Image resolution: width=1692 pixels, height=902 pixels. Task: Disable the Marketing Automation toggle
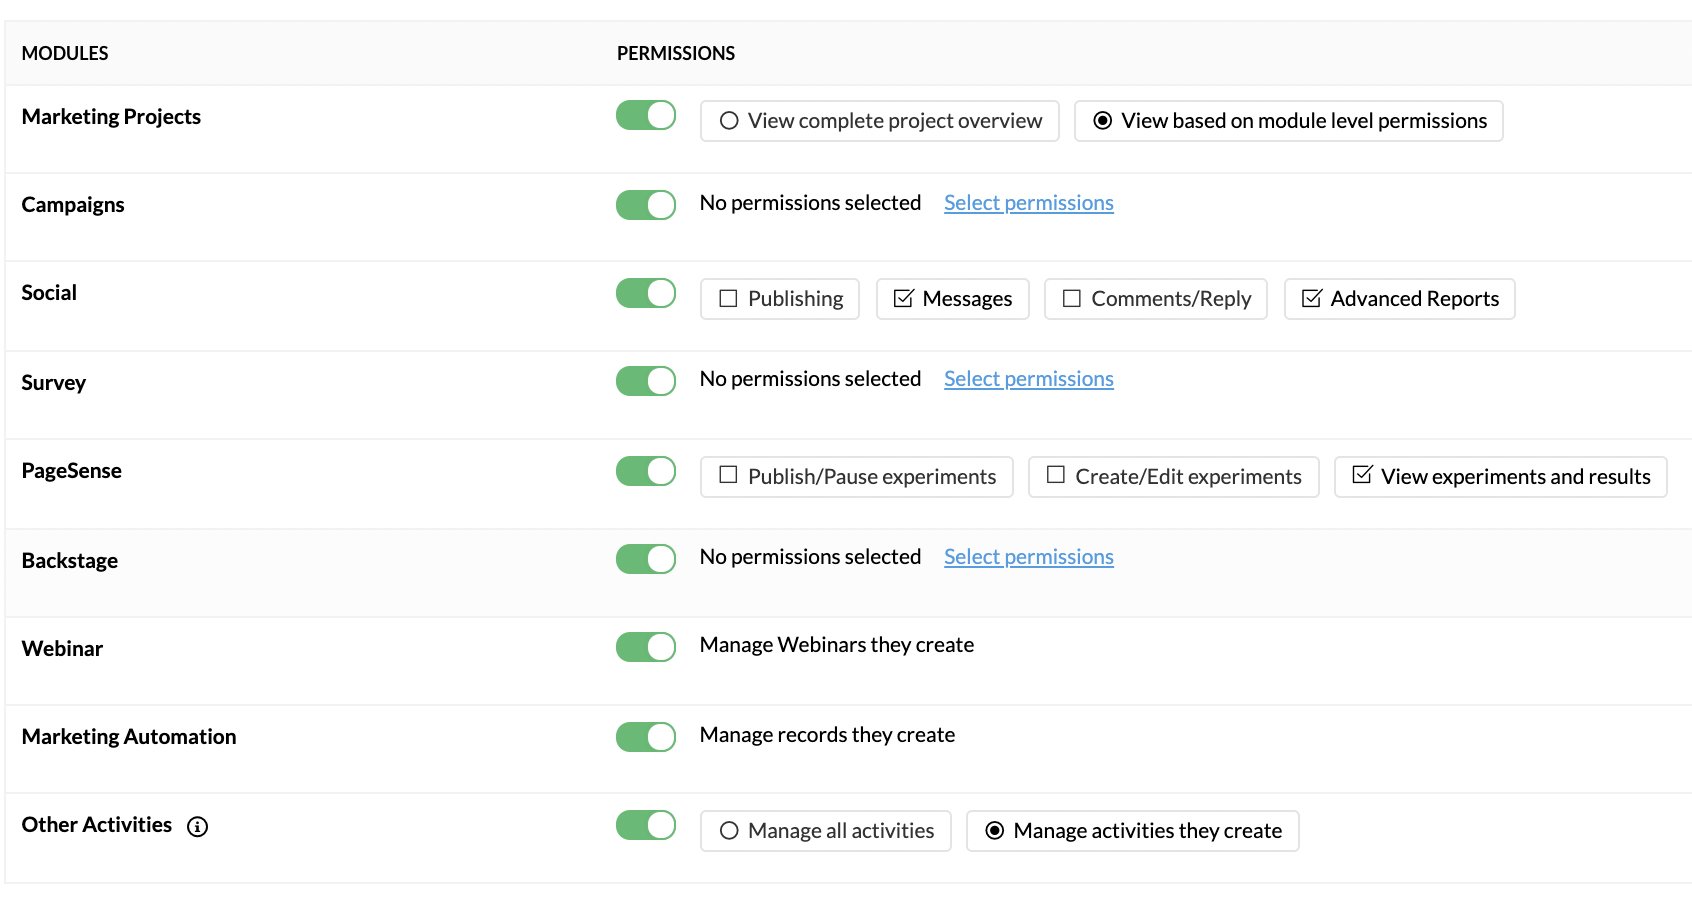(646, 737)
